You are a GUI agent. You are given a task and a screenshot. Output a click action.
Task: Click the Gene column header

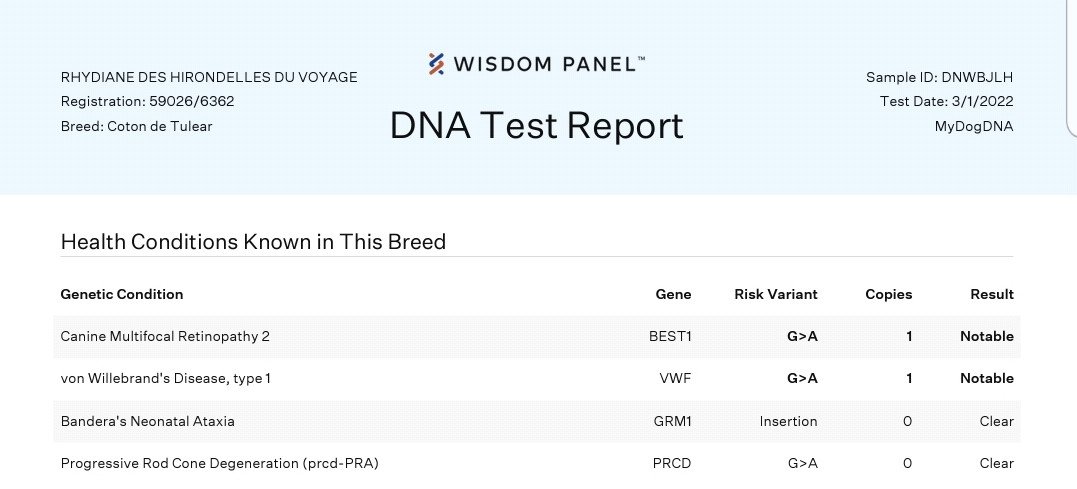(x=673, y=294)
